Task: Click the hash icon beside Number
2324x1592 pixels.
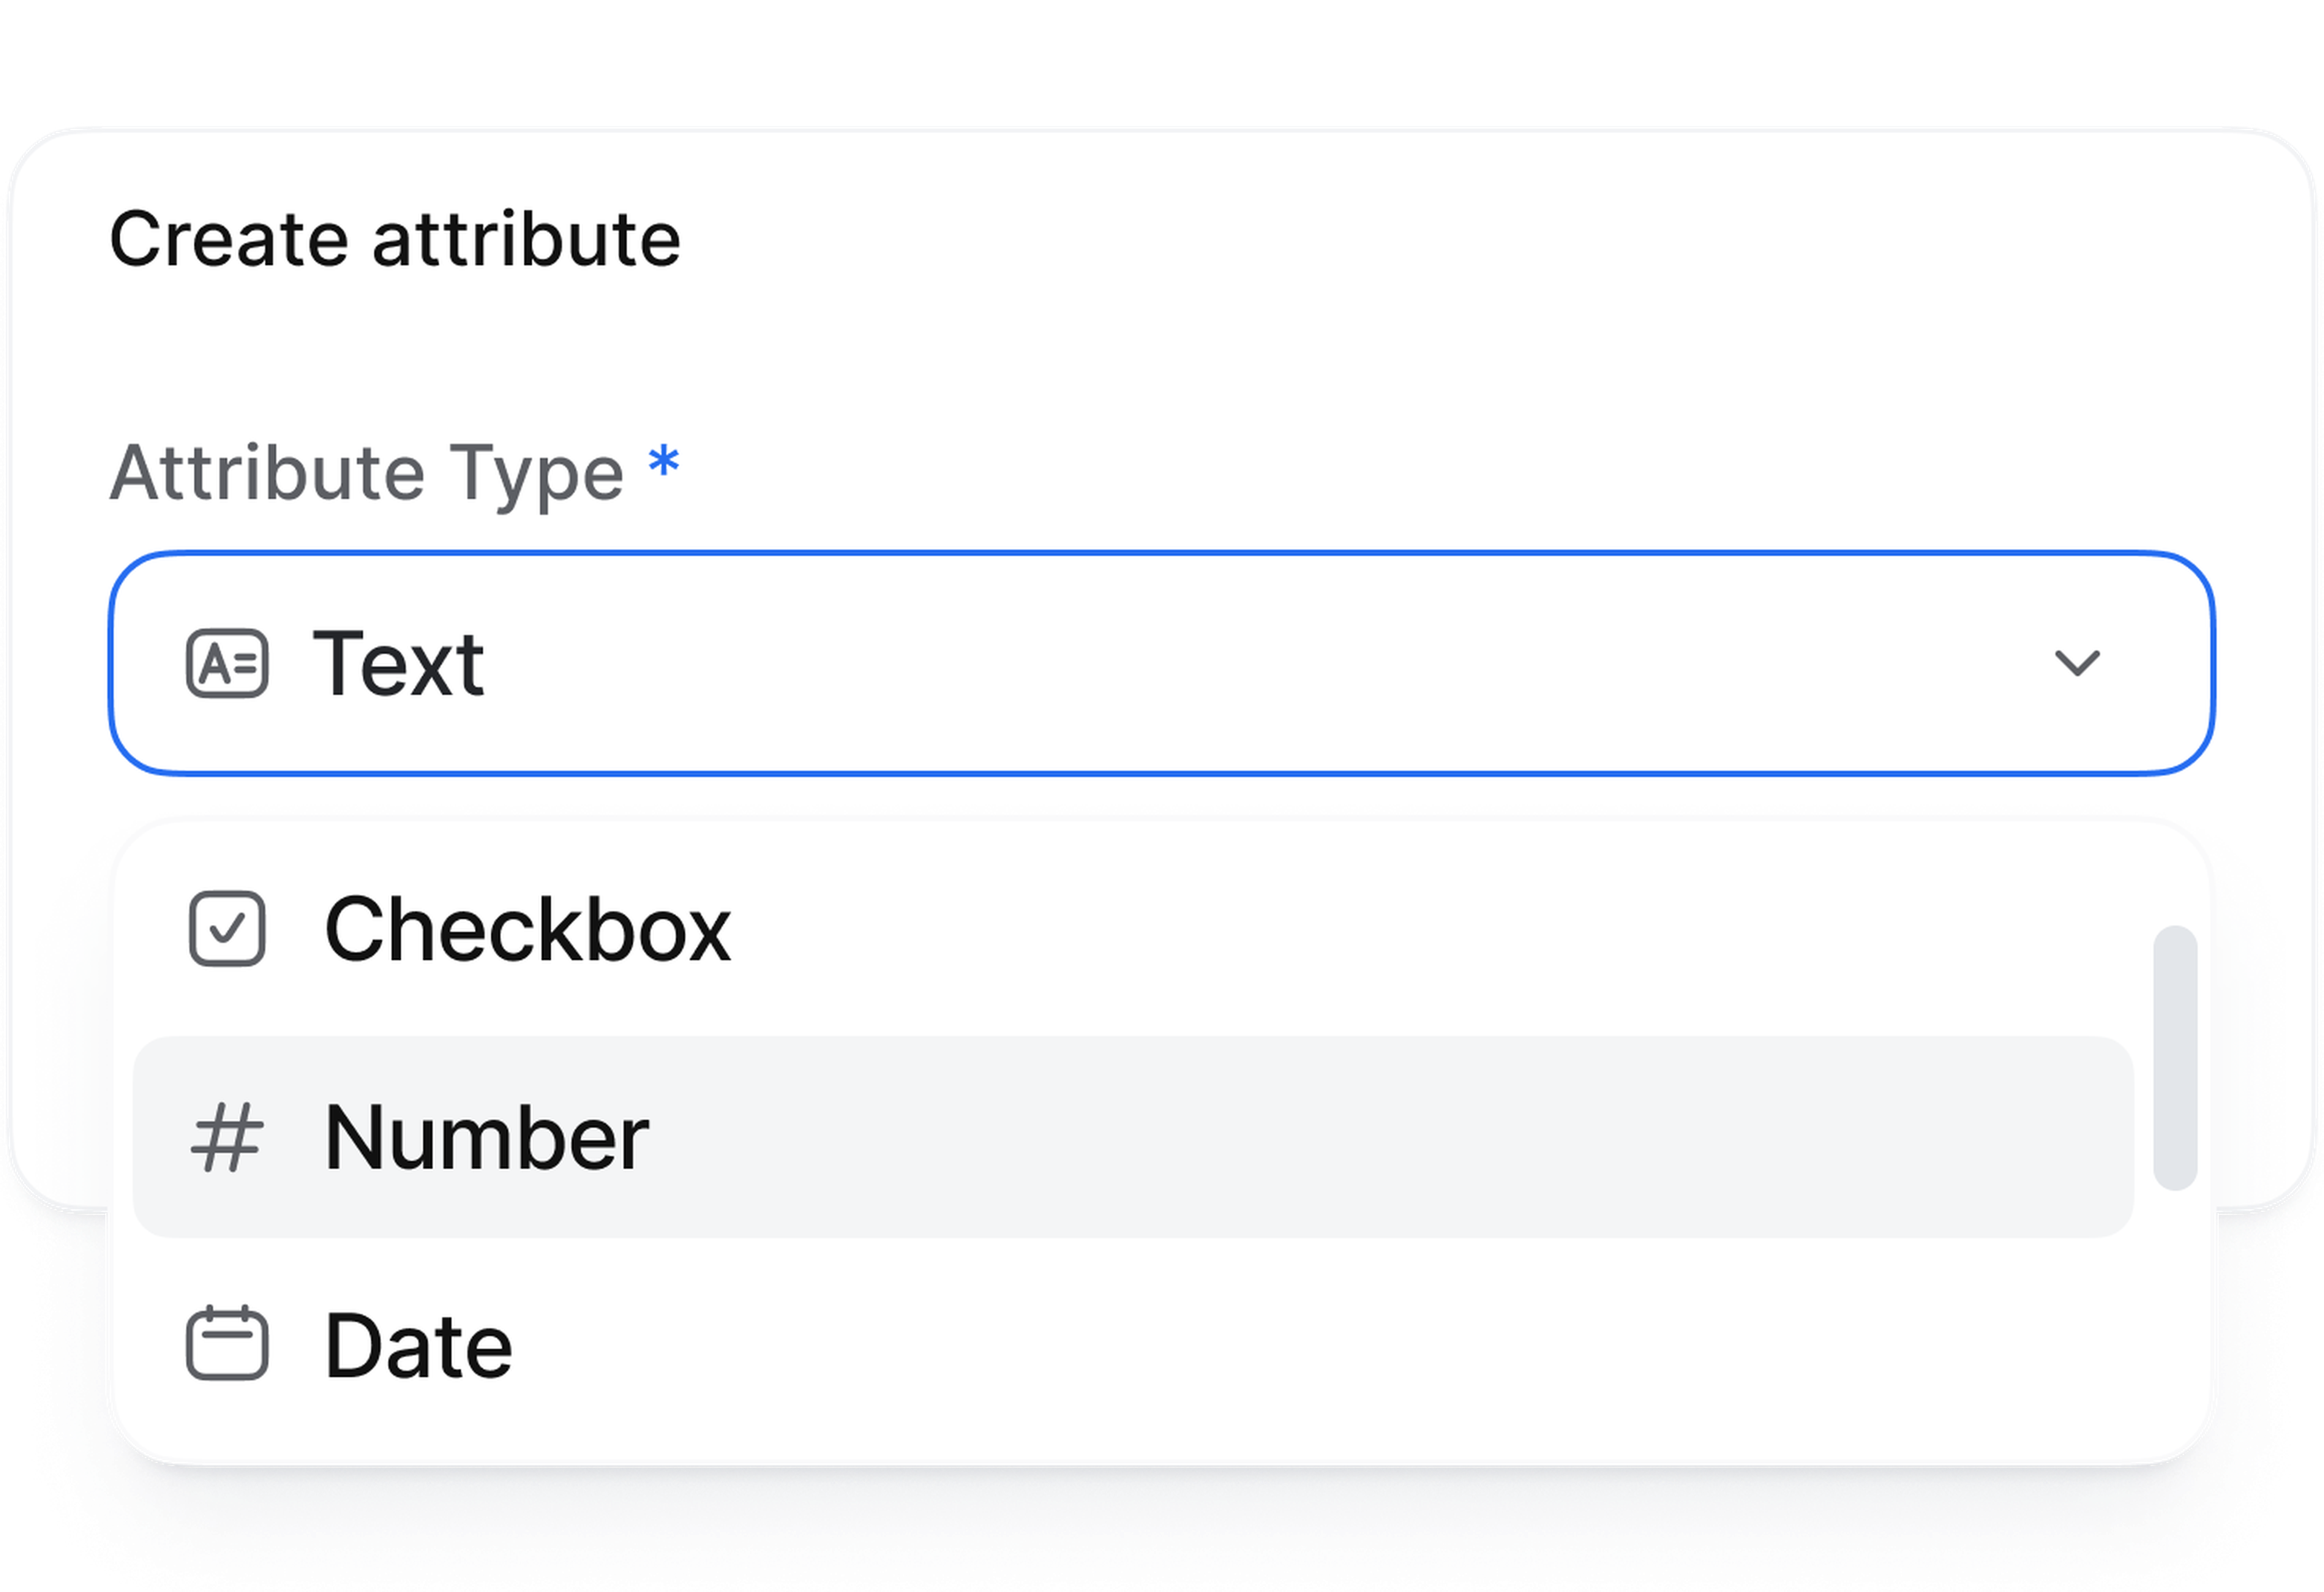Action: pos(227,1137)
